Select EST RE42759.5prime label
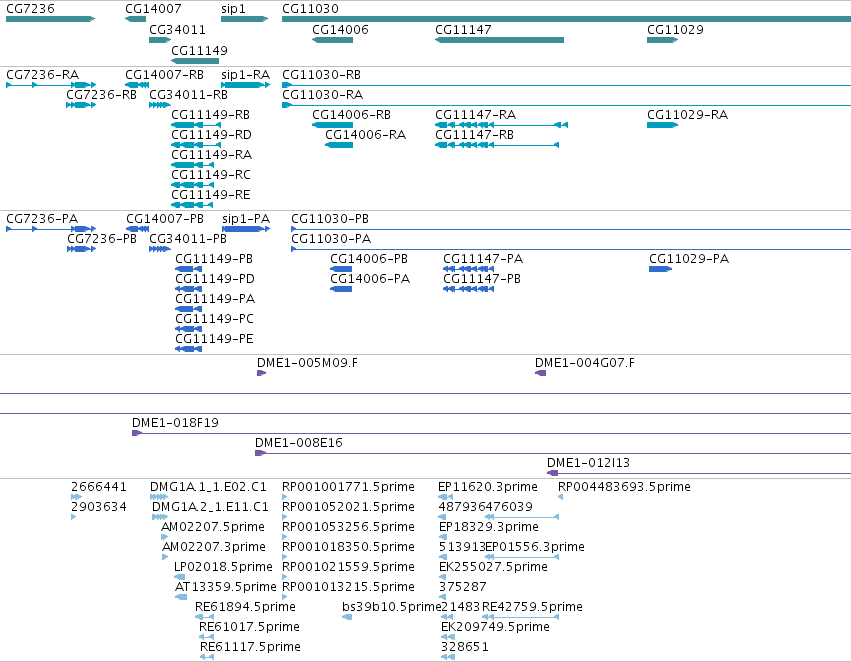The width and height of the screenshot is (851, 662). pyautogui.click(x=532, y=607)
